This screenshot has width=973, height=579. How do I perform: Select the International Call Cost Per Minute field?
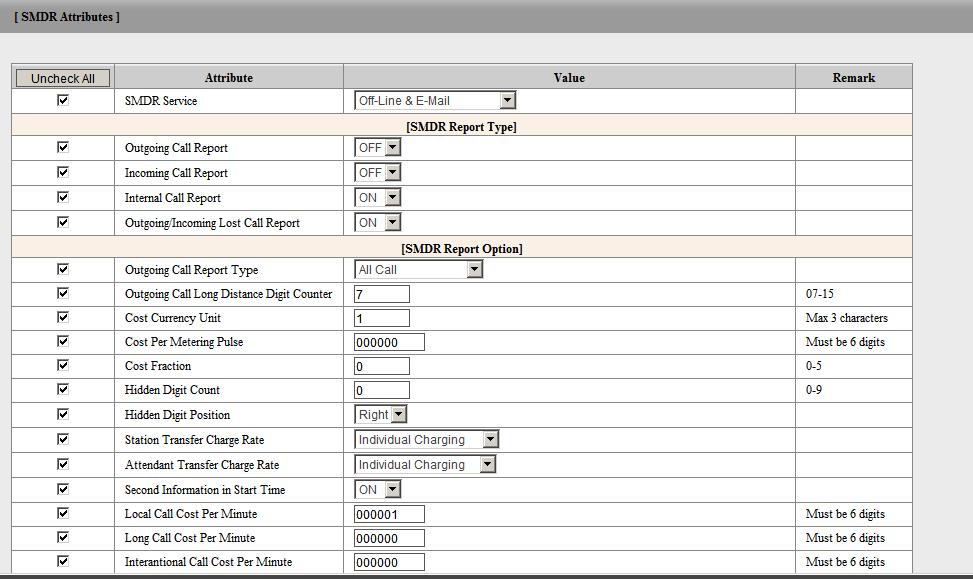[389, 562]
